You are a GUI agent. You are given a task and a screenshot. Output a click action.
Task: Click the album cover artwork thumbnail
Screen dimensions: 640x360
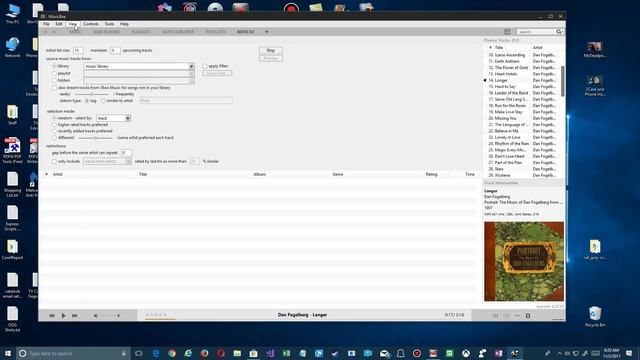tap(524, 262)
